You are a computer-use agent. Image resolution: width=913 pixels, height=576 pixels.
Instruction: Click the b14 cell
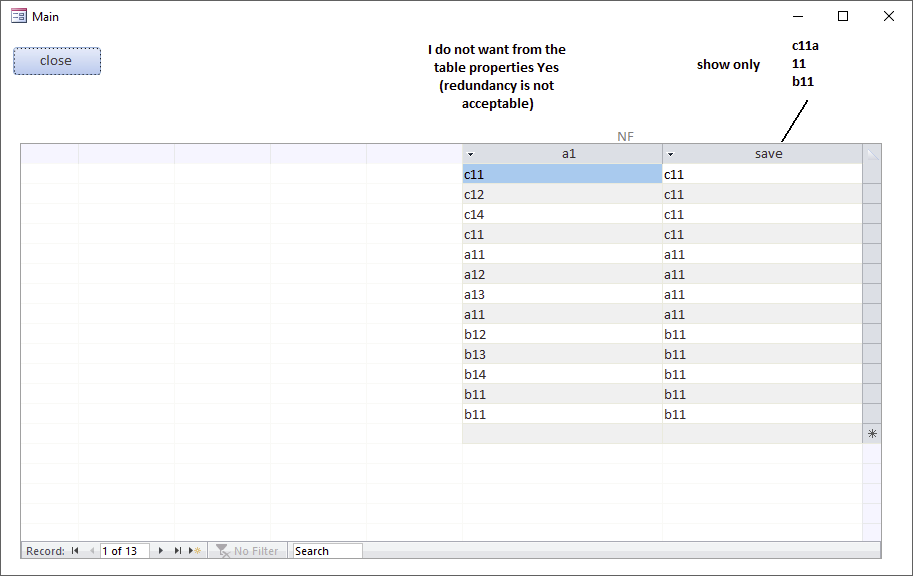click(x=562, y=374)
